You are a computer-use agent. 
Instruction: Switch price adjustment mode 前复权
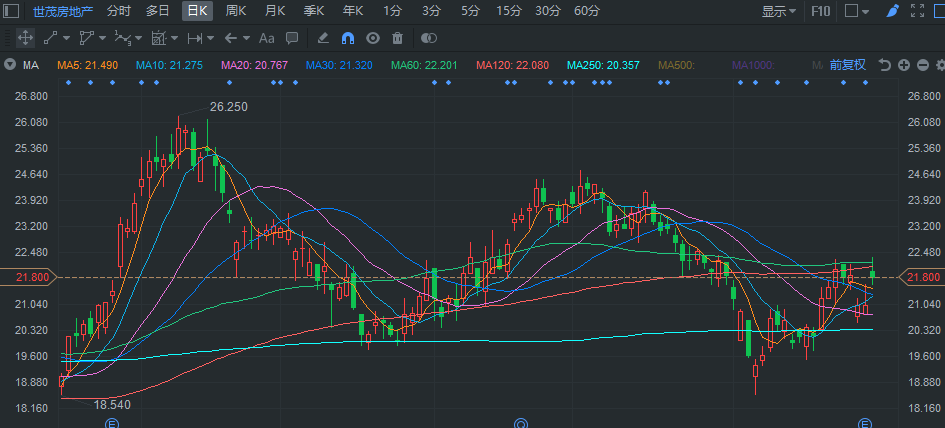(848, 65)
